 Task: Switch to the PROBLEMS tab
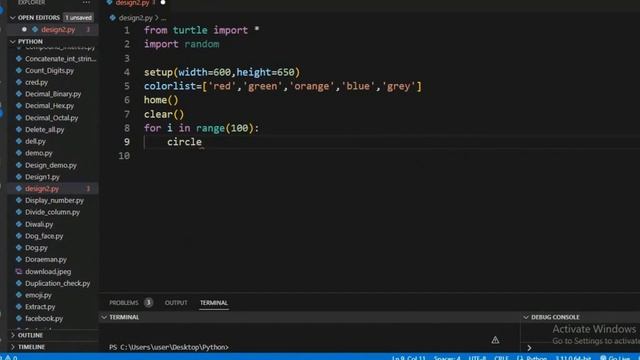[x=124, y=303]
